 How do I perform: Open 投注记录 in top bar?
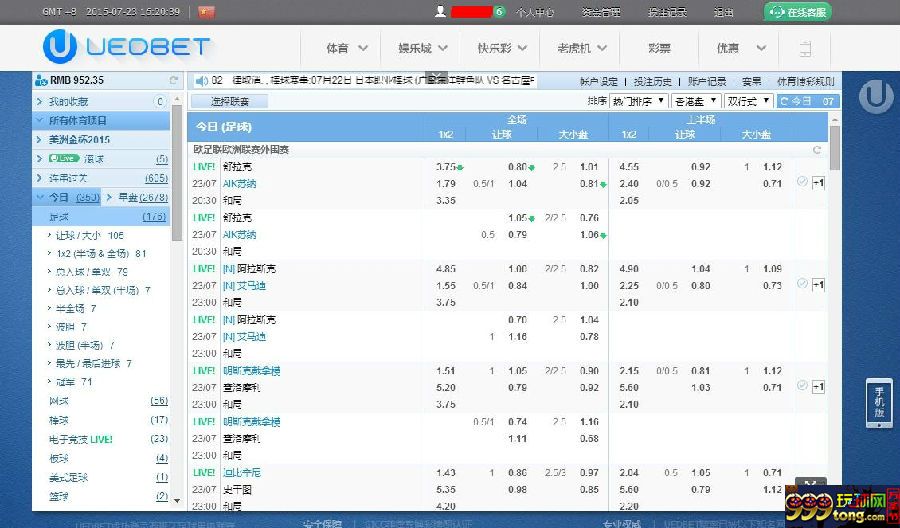pyautogui.click(x=668, y=12)
